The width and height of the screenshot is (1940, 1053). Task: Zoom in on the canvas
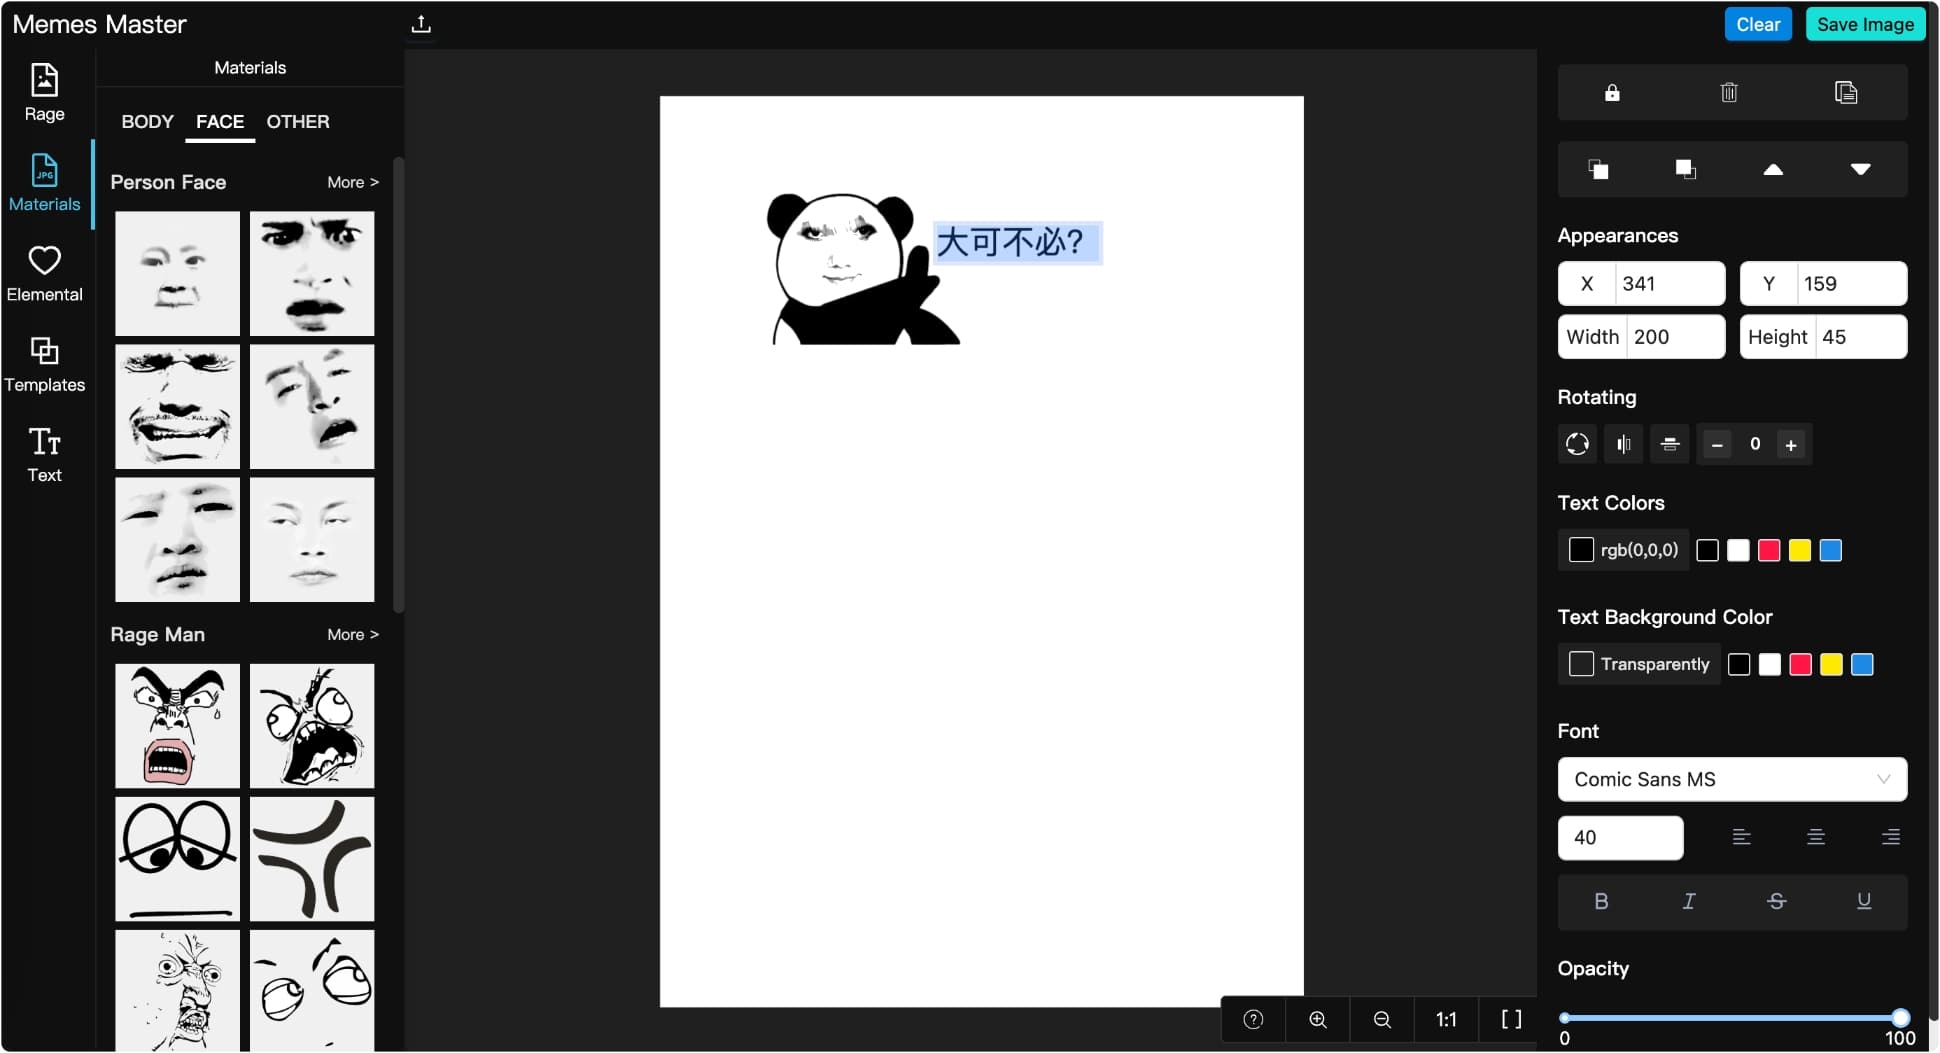[1318, 1019]
